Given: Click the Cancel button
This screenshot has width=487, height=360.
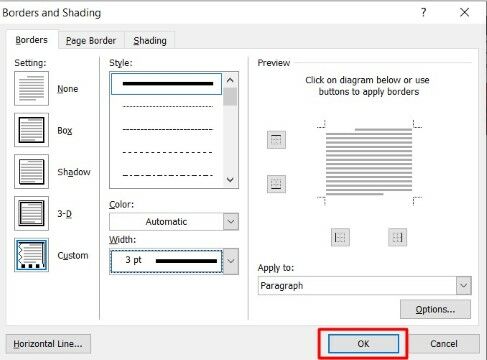Looking at the screenshot, I should tap(444, 344).
